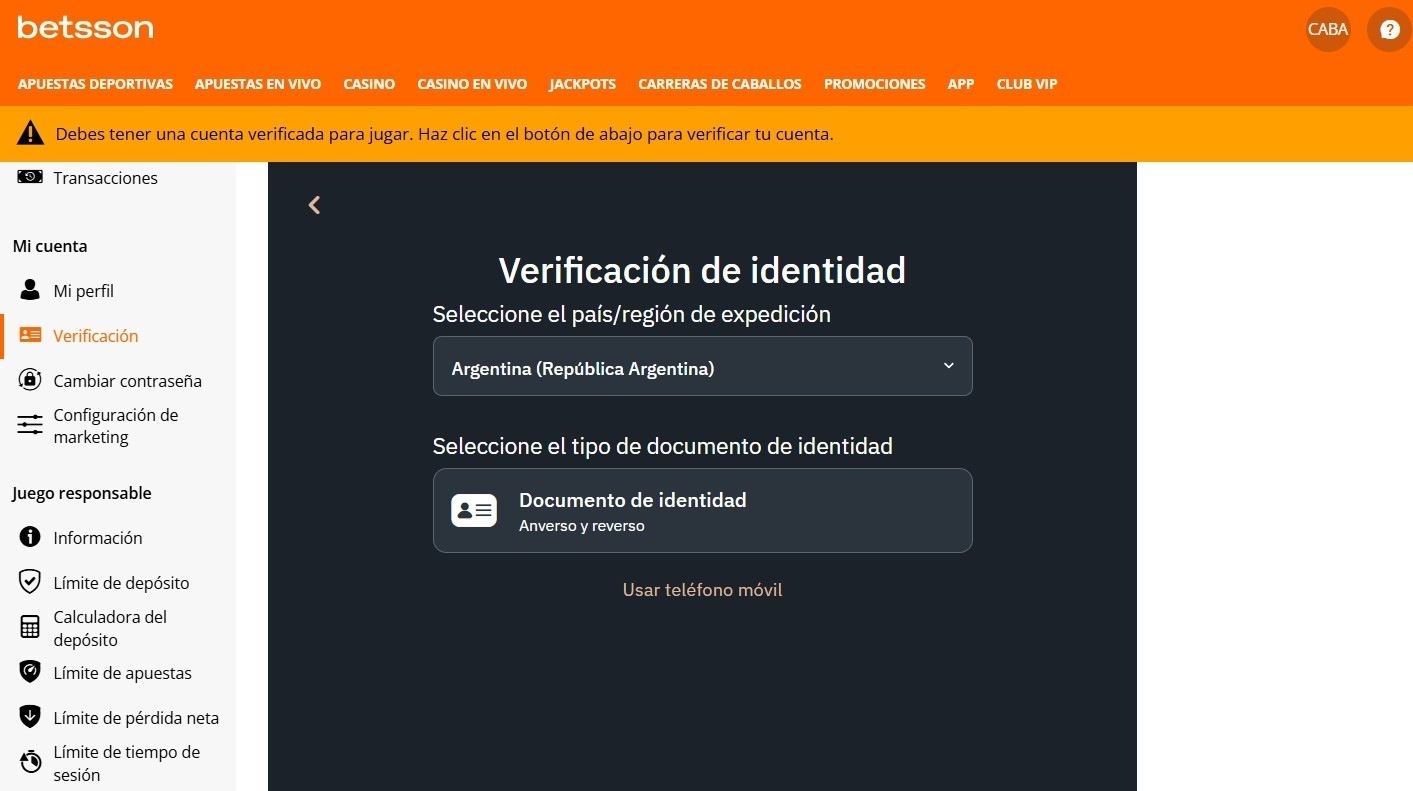Click the Límite de depósito shield icon
Viewport: 1413px width, 791px height.
(x=29, y=581)
